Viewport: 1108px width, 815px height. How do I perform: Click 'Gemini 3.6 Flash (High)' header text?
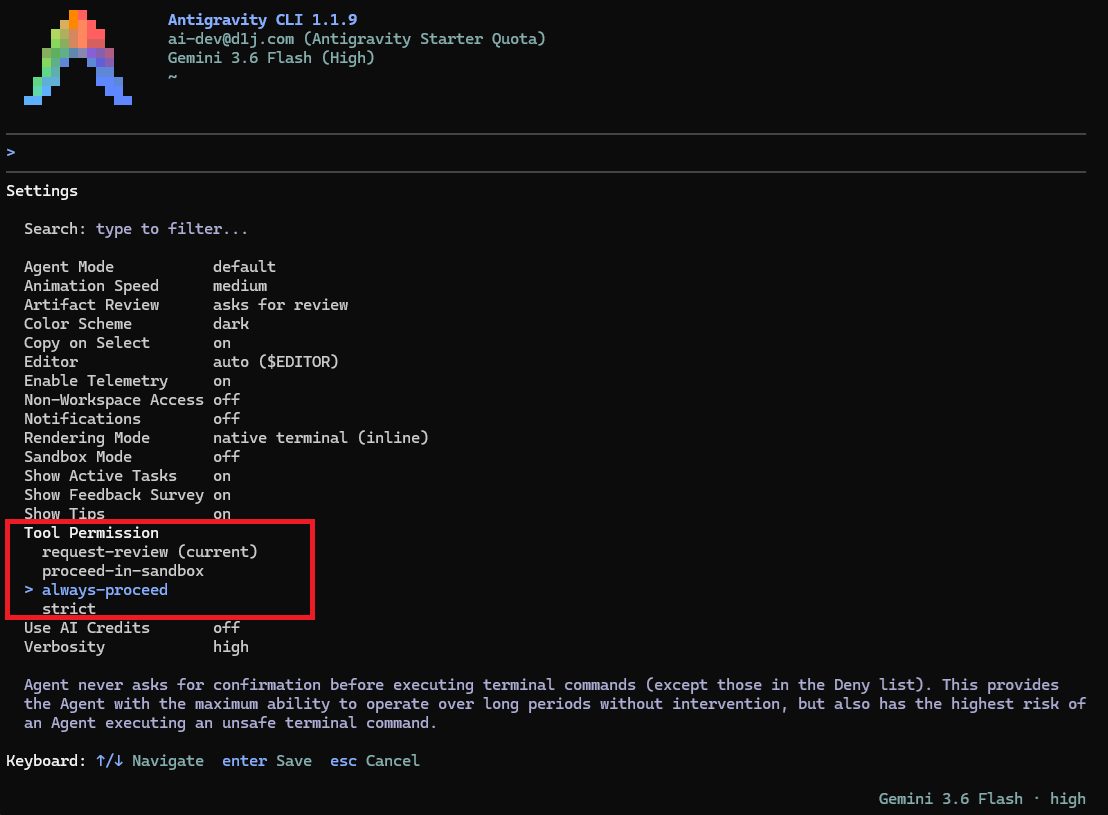[x=271, y=58]
